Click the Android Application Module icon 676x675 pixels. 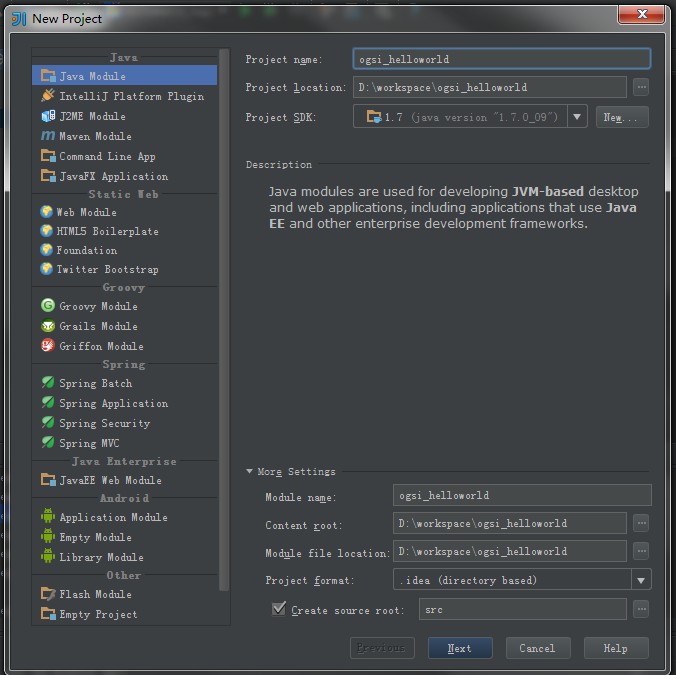[x=48, y=516]
